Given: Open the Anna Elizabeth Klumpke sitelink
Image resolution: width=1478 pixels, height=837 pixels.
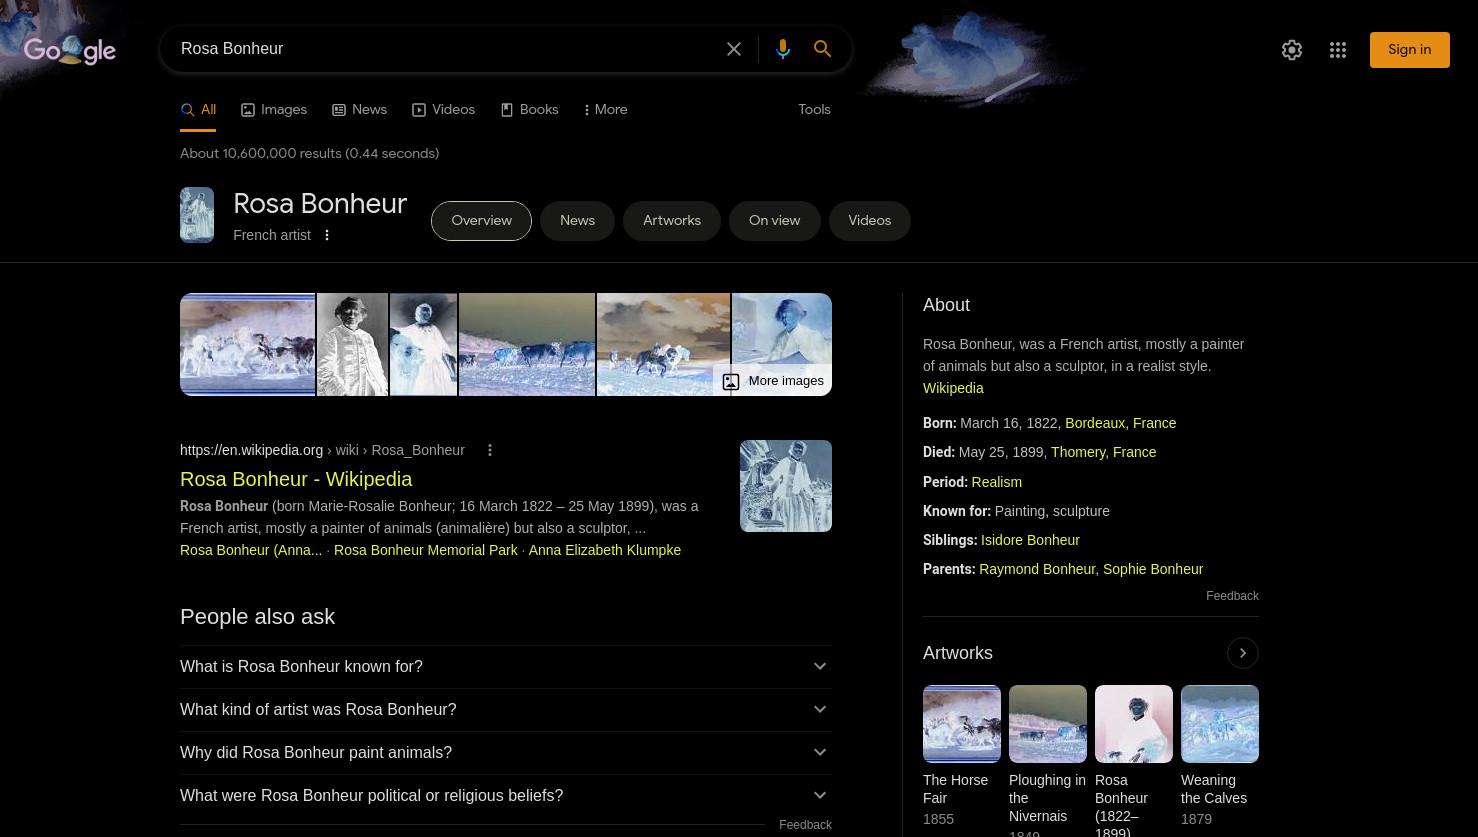Looking at the screenshot, I should [x=605, y=550].
